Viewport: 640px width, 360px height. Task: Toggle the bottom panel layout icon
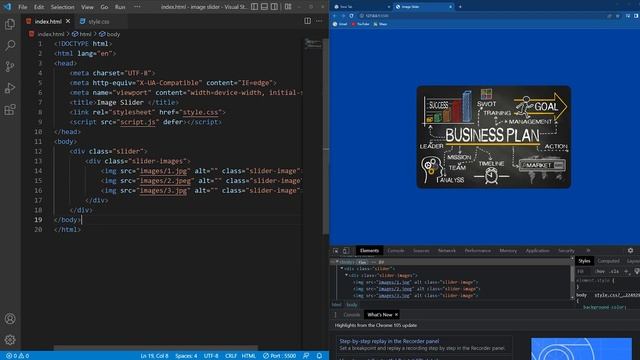[264, 7]
